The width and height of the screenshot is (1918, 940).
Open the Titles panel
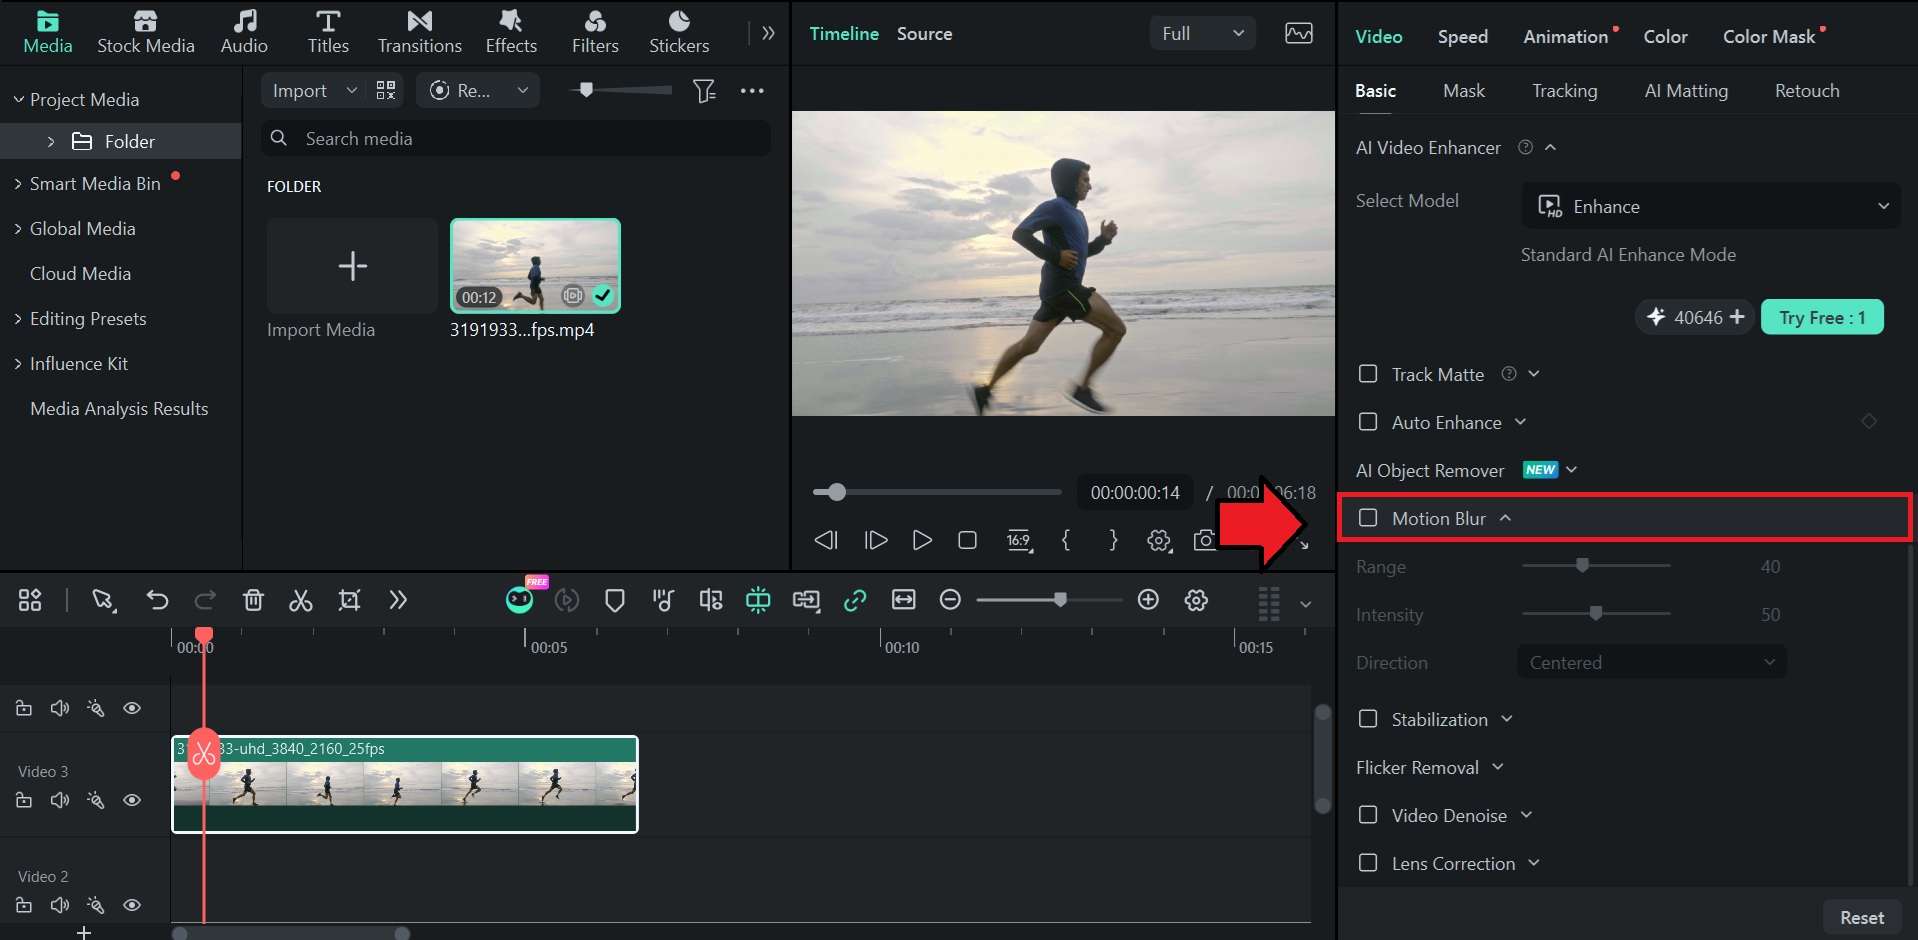(328, 32)
